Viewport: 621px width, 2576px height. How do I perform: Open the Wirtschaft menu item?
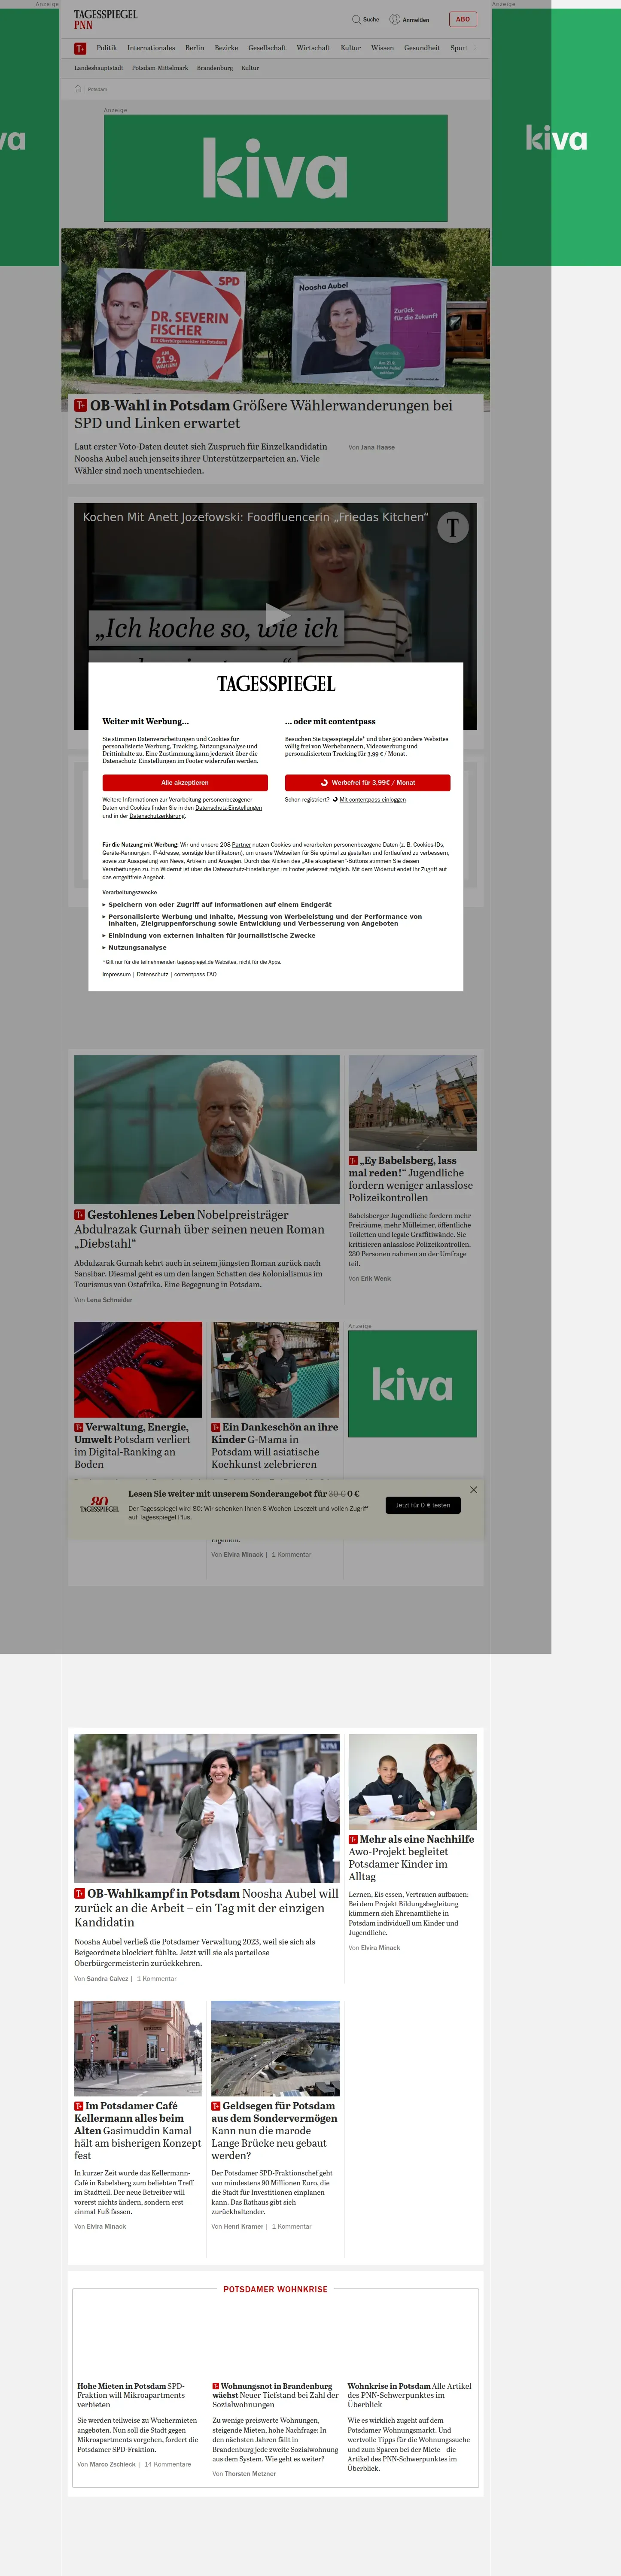click(x=313, y=48)
